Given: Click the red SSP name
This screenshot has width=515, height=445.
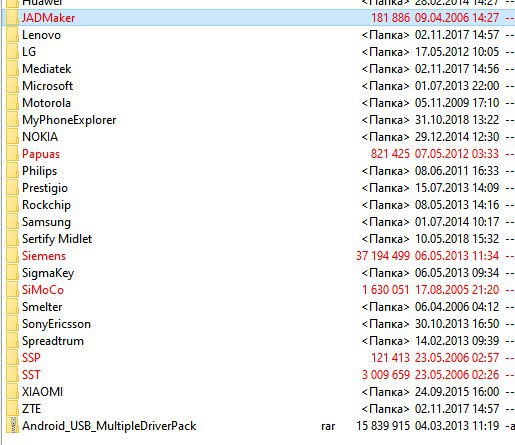Looking at the screenshot, I should point(31,358).
